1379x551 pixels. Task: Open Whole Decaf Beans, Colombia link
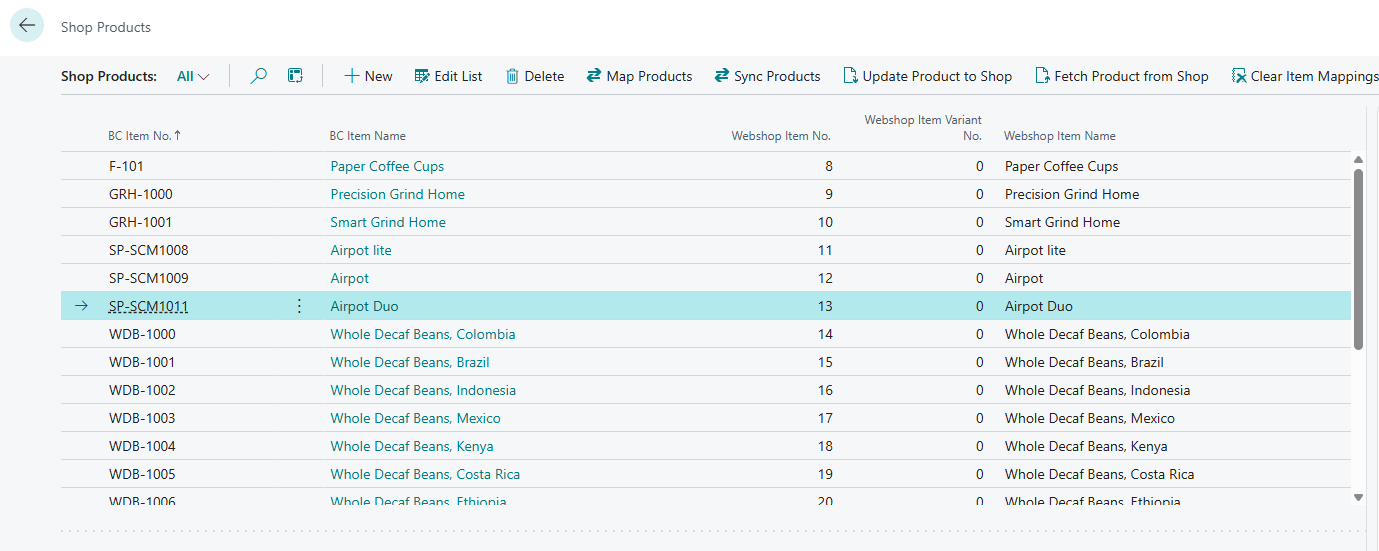tap(423, 334)
